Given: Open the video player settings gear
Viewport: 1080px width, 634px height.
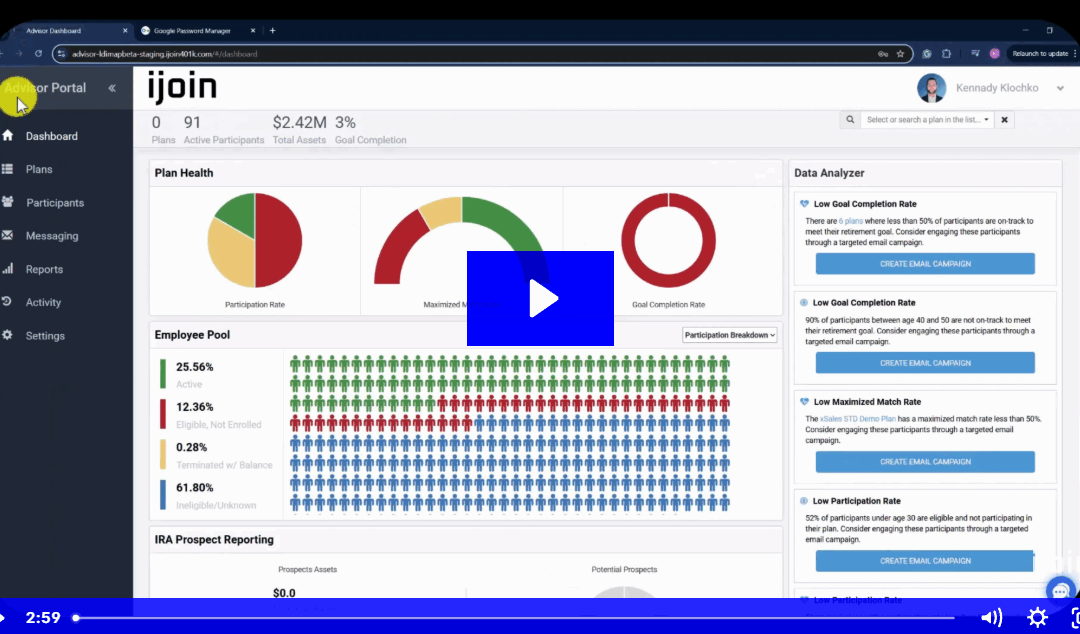Looking at the screenshot, I should [x=1037, y=617].
